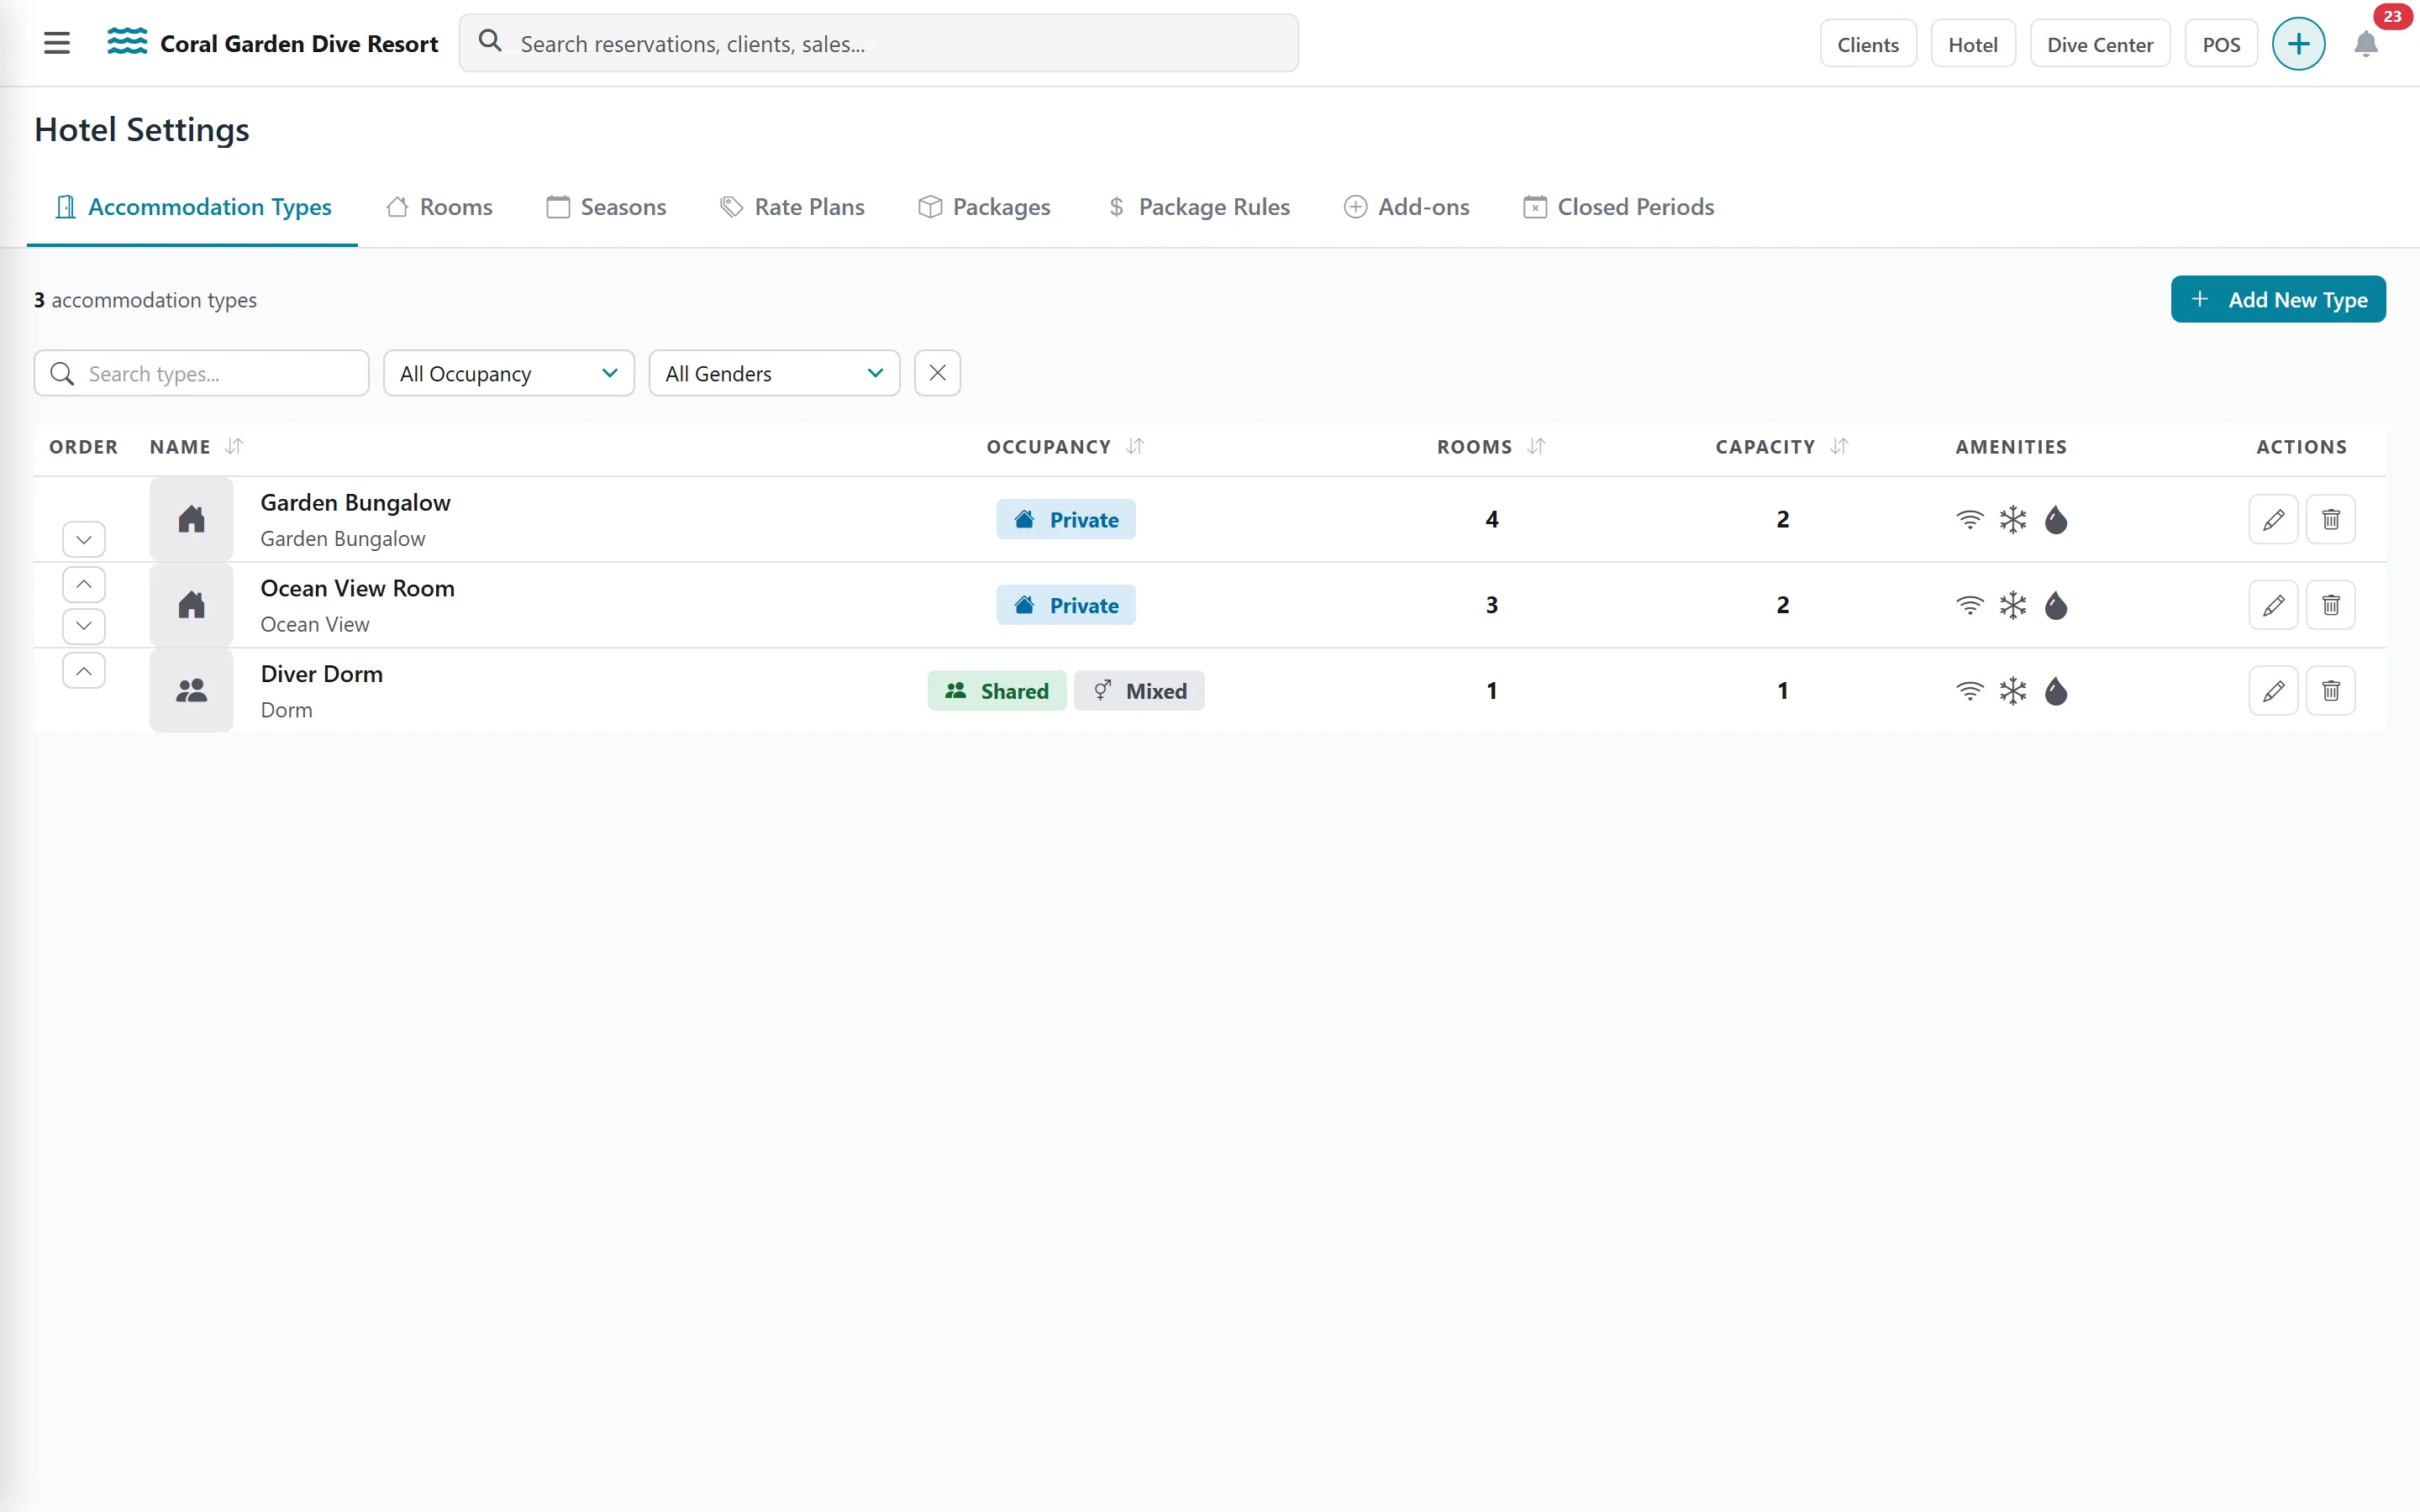Screen dimensions: 2420x1512
Task: Edit Ocean View Room with pencil icon
Action: pyautogui.click(x=2273, y=605)
